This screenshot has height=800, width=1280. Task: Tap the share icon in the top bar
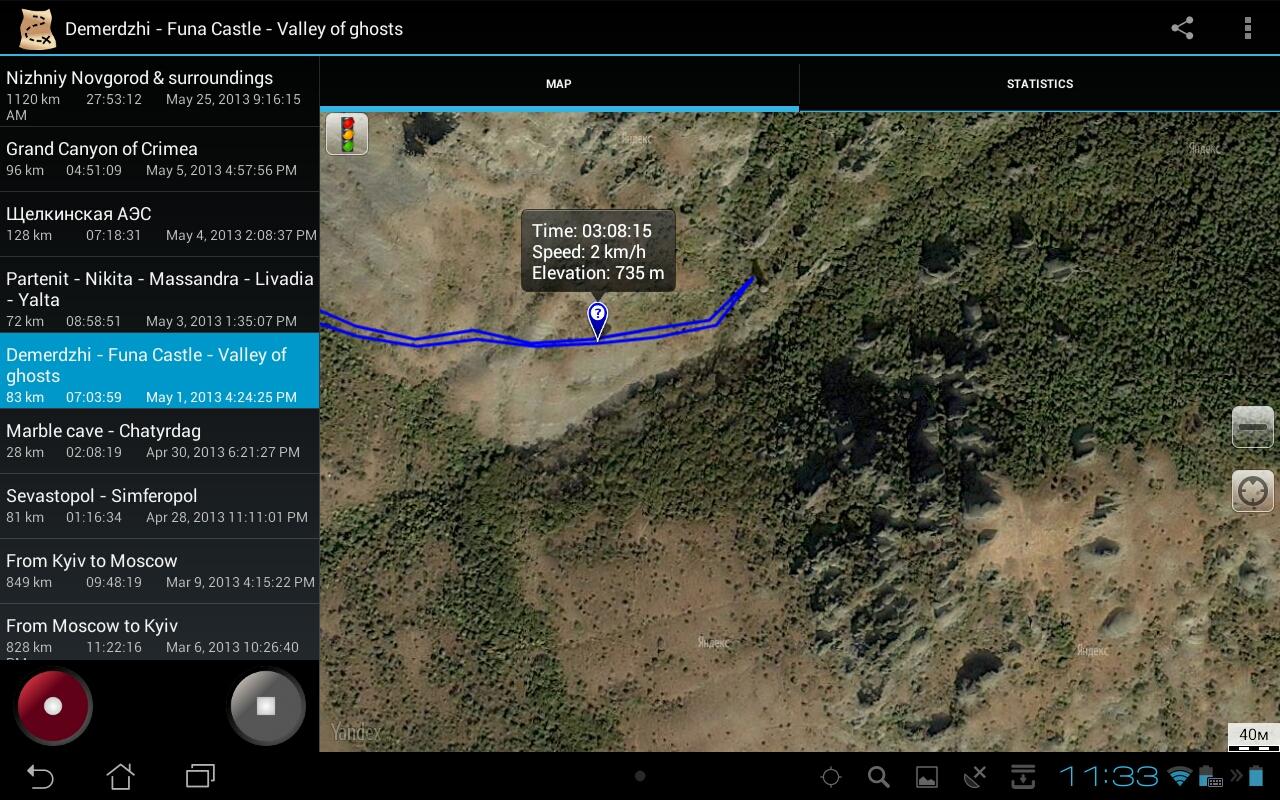point(1182,28)
